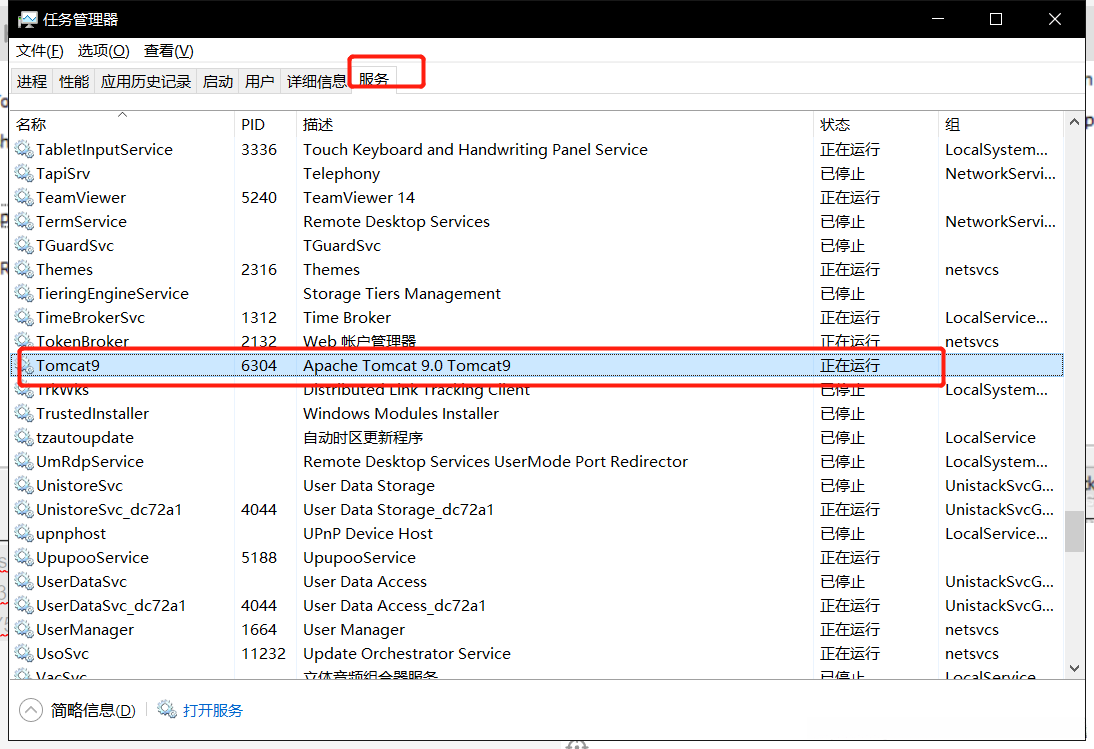Click PID 11232 in the UsoSvc row
This screenshot has width=1094, height=749.
(264, 653)
